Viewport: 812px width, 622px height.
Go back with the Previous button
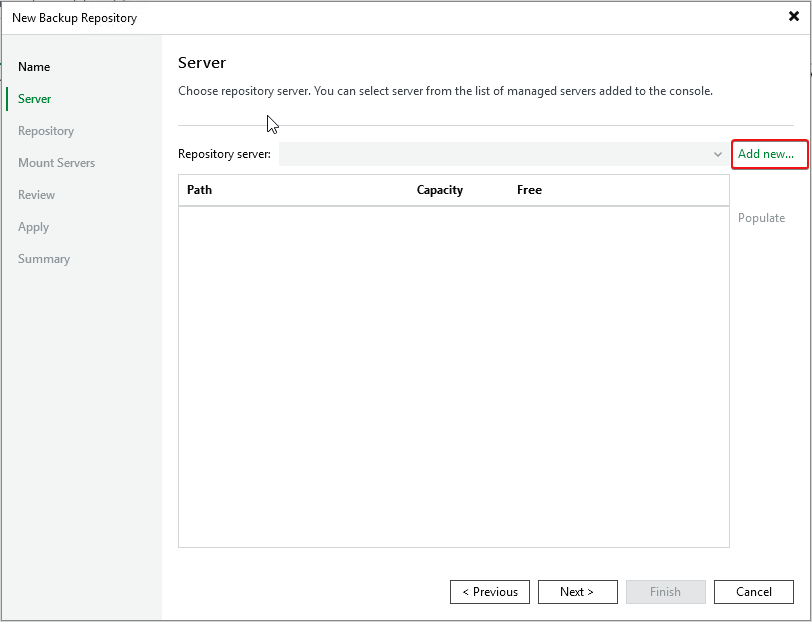pos(490,592)
